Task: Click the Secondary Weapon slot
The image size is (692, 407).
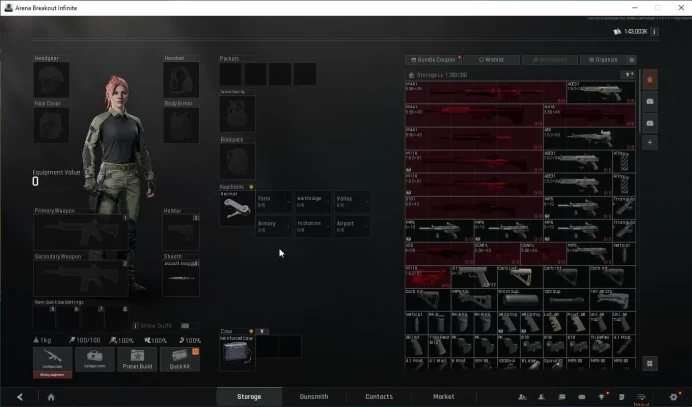Action: click(x=81, y=278)
